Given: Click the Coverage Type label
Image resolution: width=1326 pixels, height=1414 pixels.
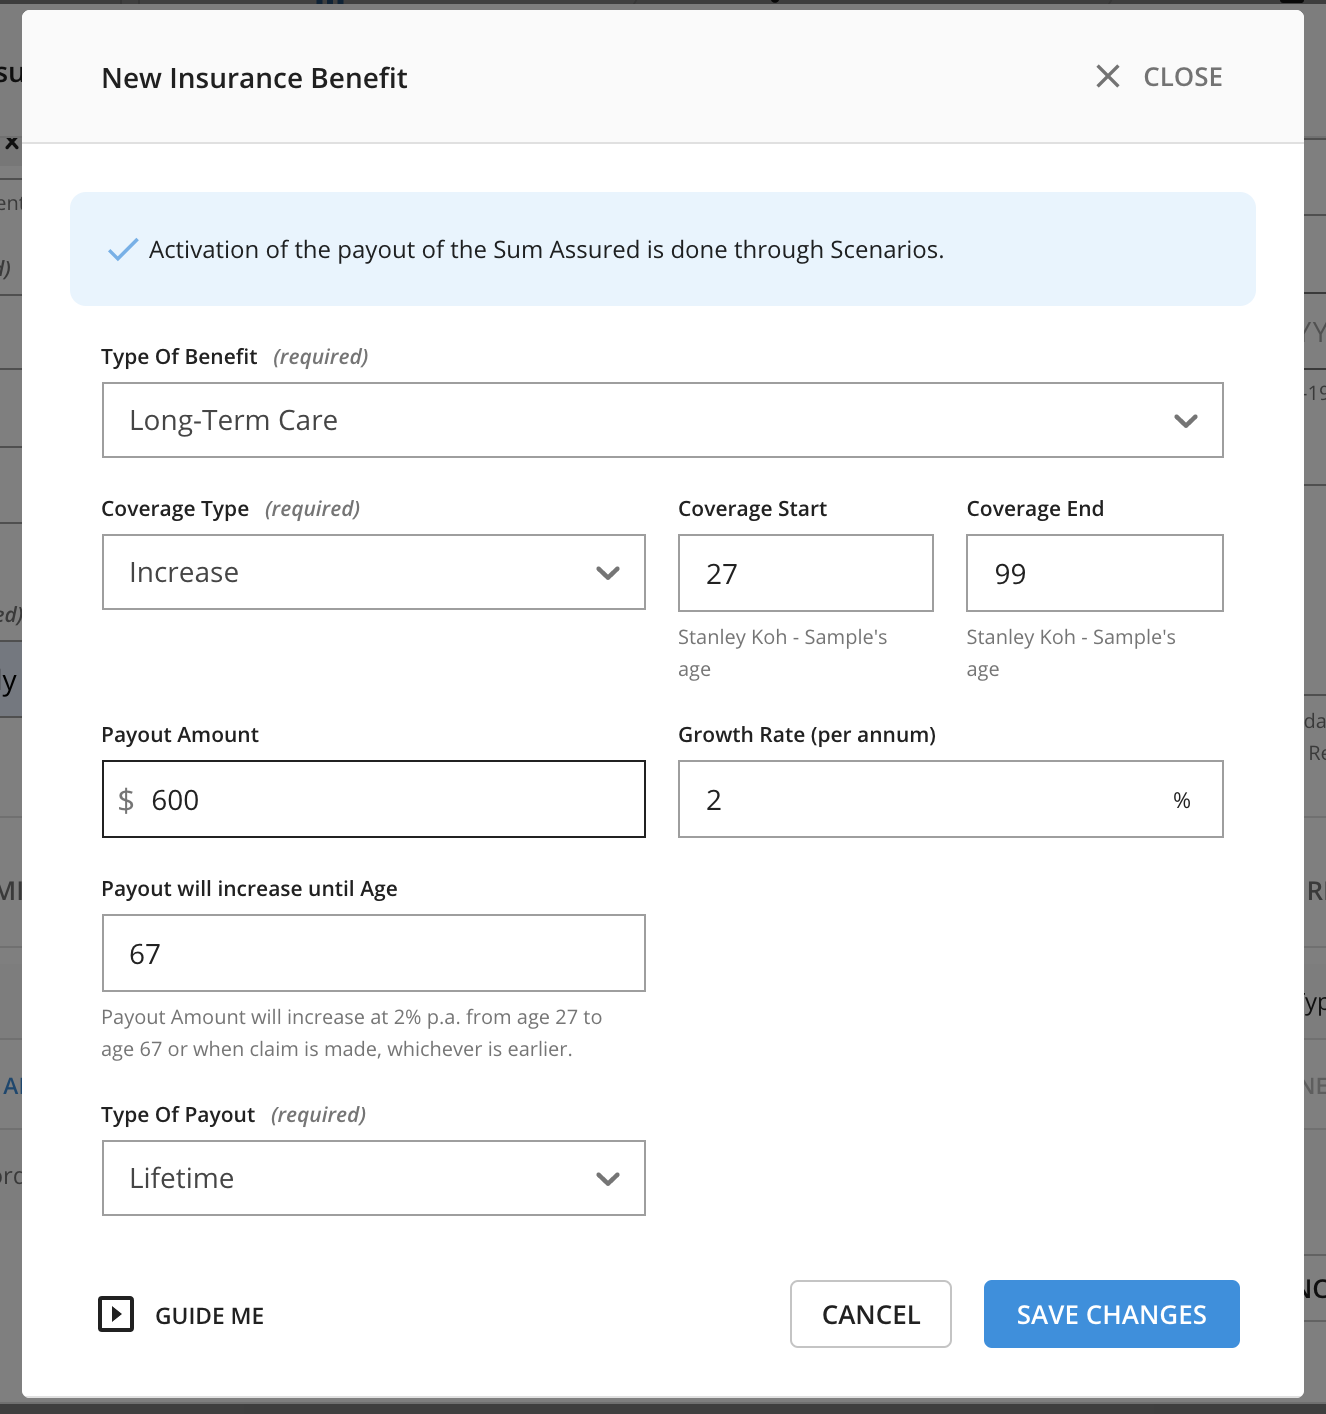Looking at the screenshot, I should 175,509.
